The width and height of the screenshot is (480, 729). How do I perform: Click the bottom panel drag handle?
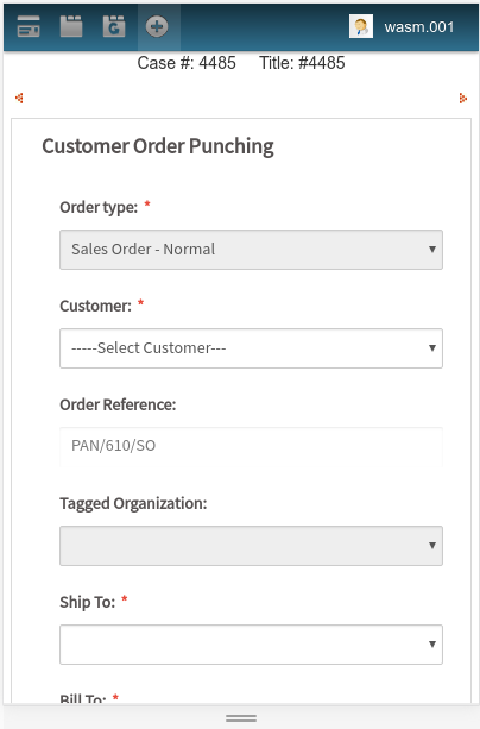[241, 718]
